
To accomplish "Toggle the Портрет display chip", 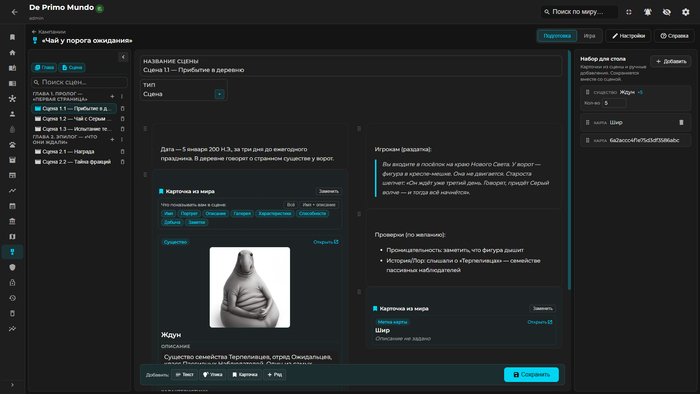I will [x=189, y=214].
